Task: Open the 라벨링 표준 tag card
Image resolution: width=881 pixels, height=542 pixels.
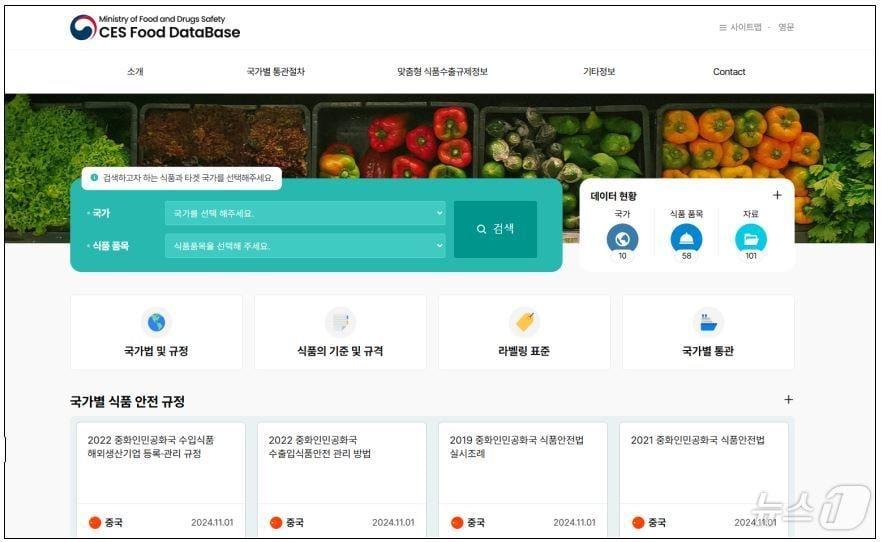Action: point(524,332)
